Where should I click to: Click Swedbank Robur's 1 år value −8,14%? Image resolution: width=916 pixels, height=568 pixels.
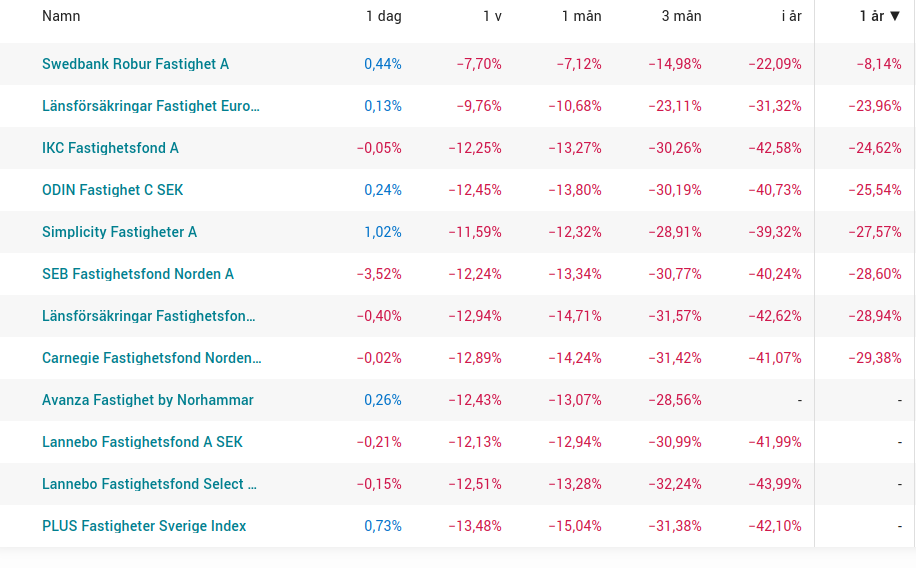pyautogui.click(x=879, y=64)
